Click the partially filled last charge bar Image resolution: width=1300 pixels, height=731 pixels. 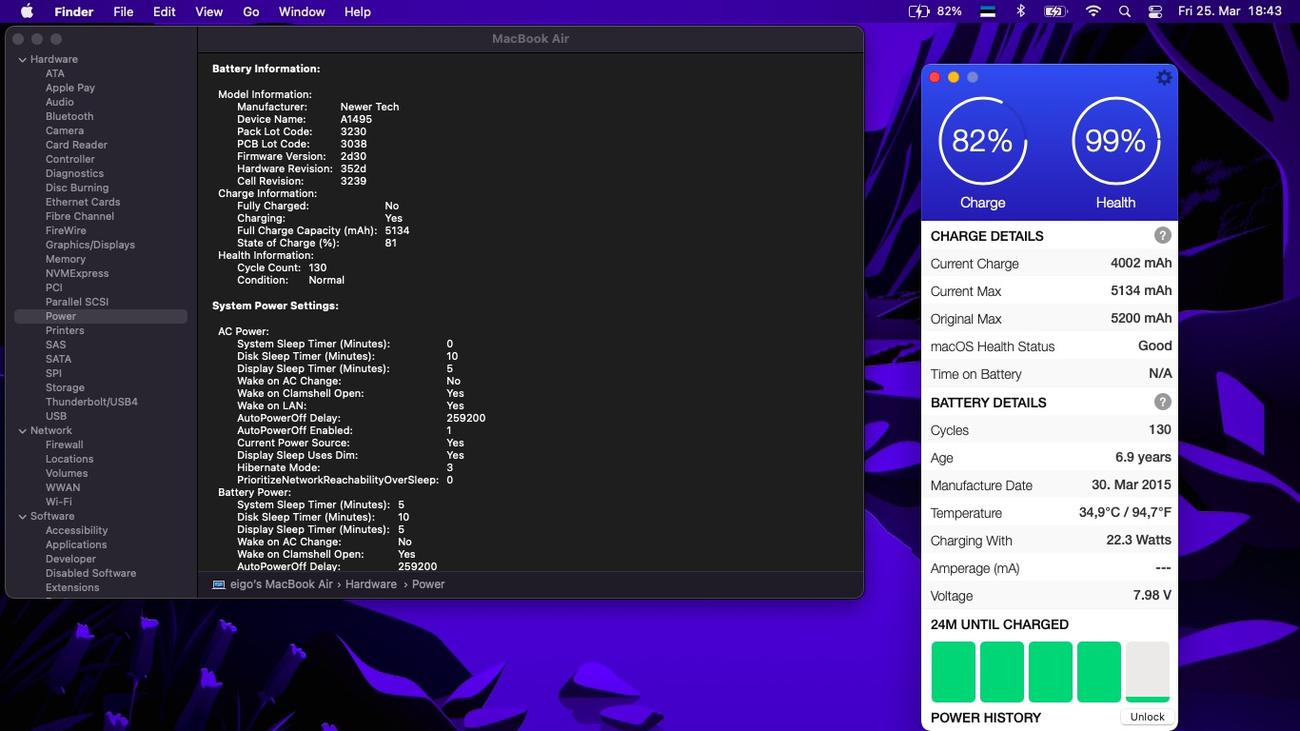[x=1147, y=672]
